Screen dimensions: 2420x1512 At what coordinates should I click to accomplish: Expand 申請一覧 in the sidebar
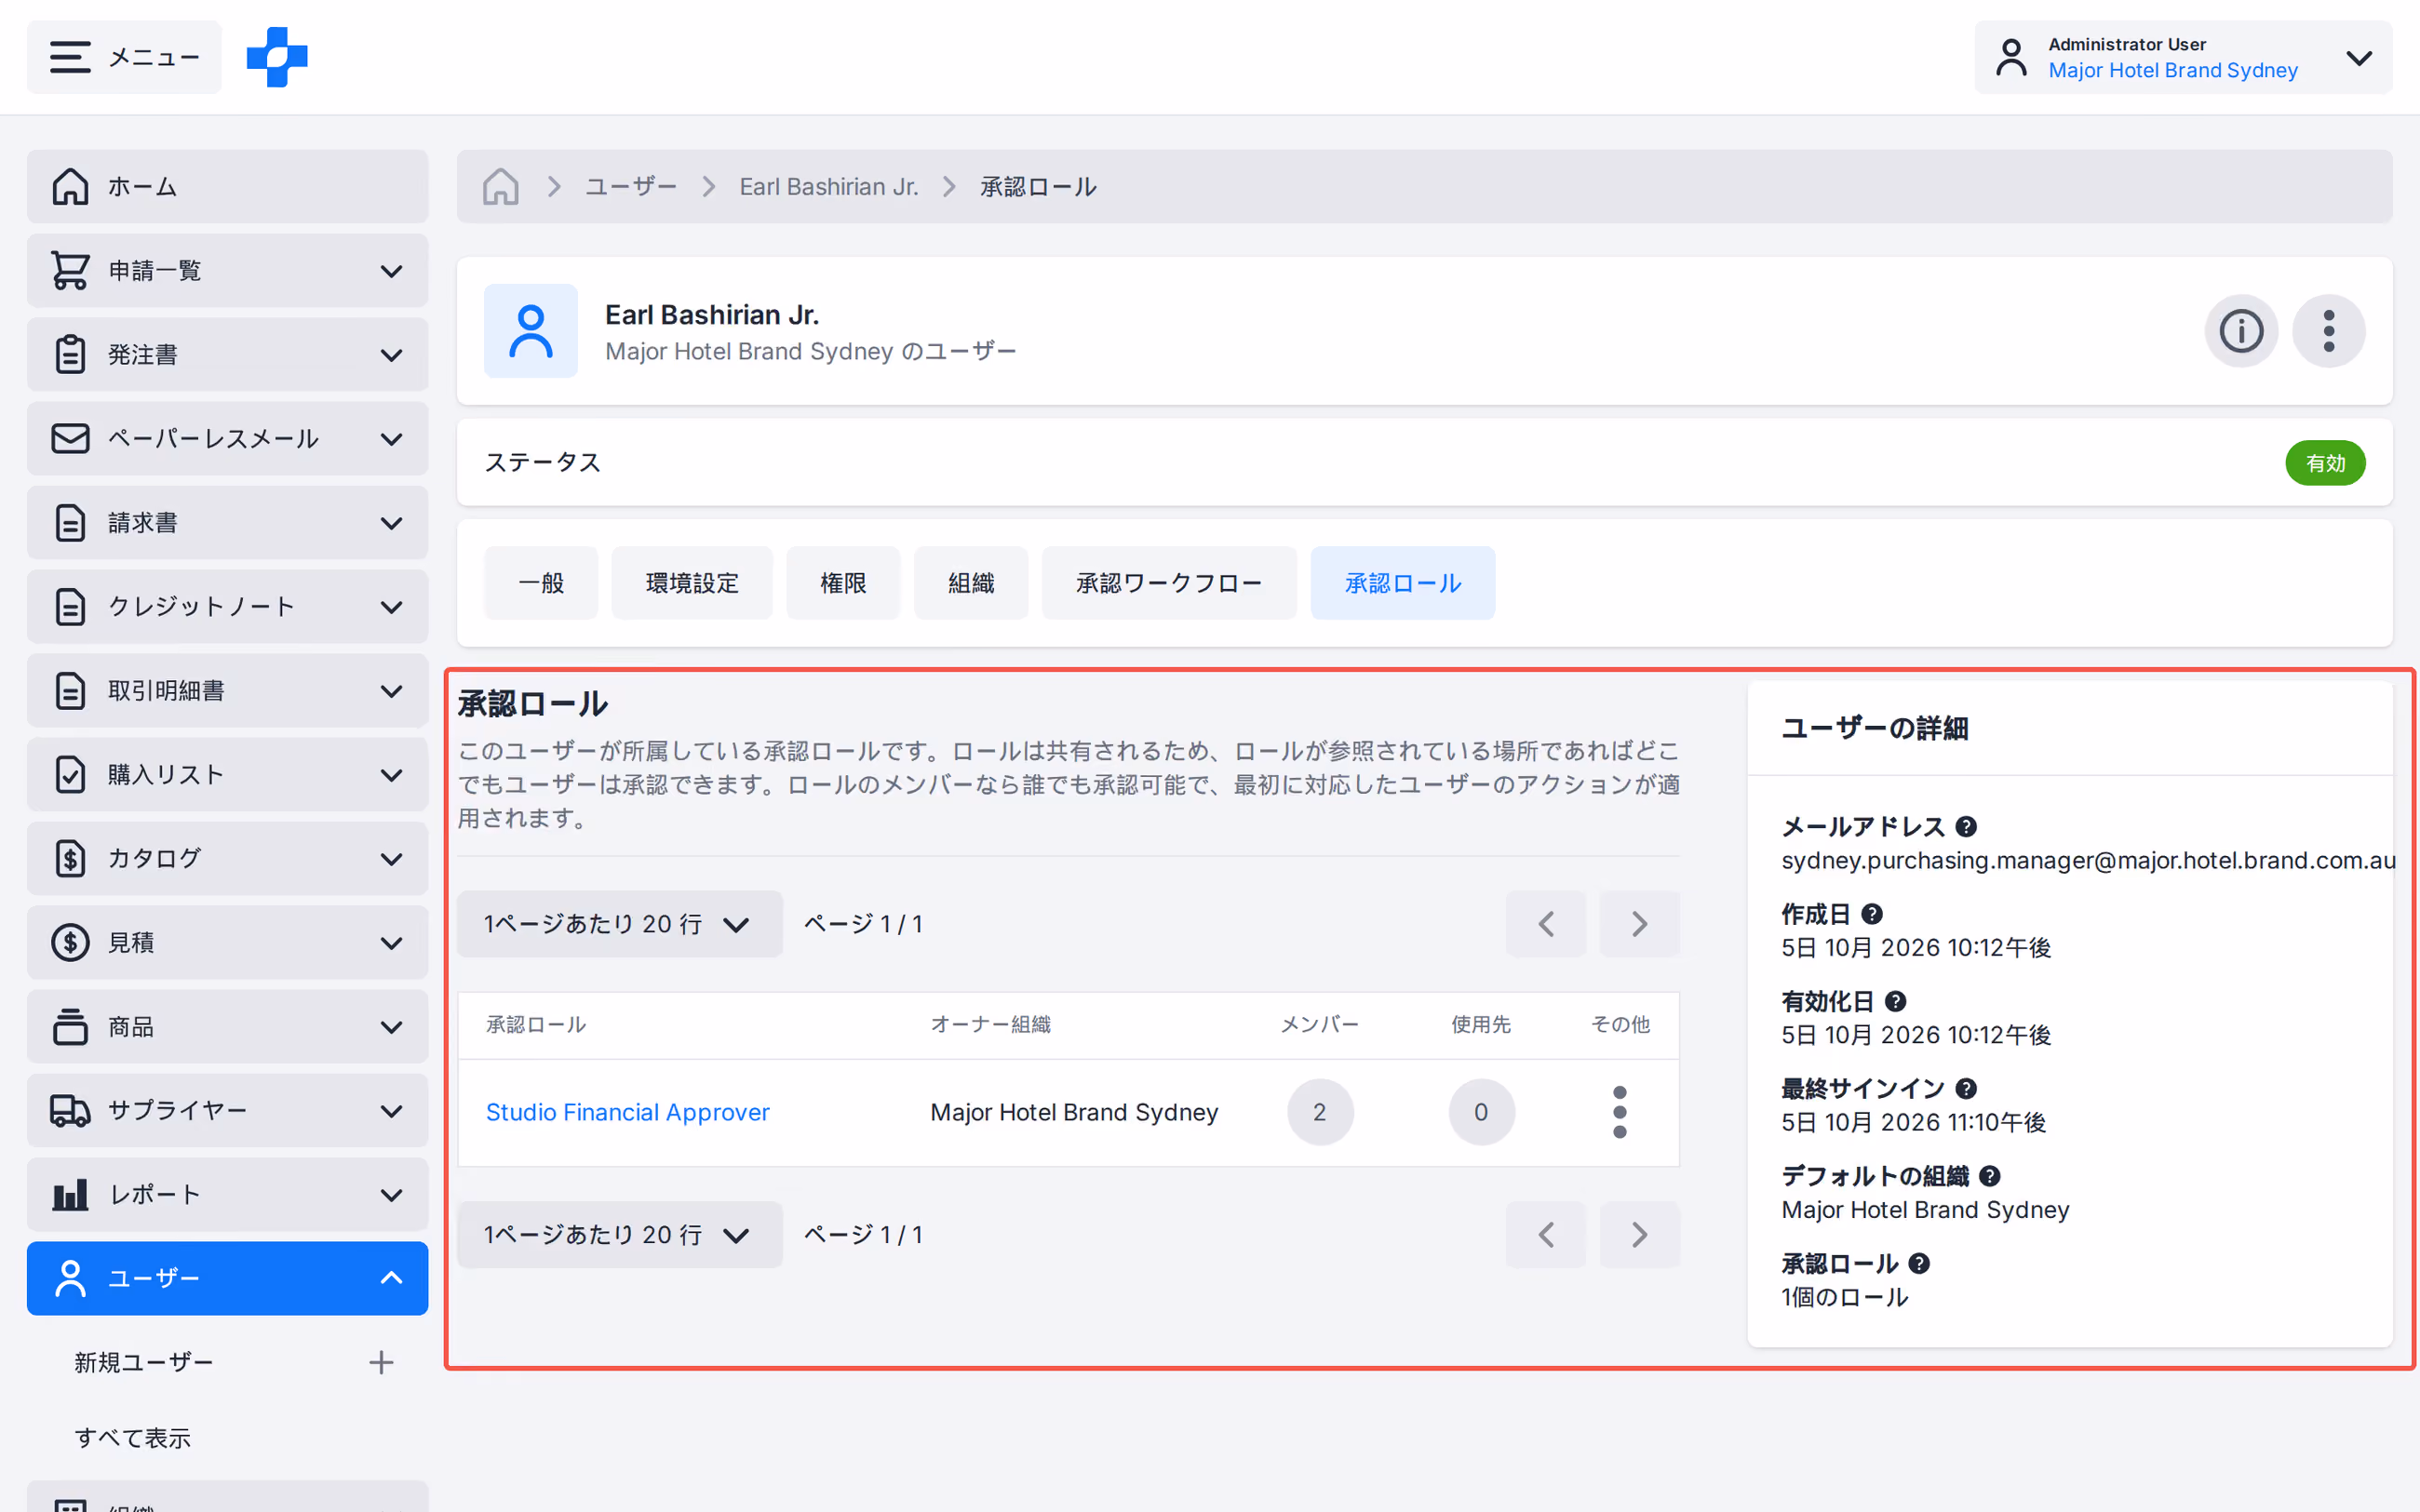[x=227, y=271]
